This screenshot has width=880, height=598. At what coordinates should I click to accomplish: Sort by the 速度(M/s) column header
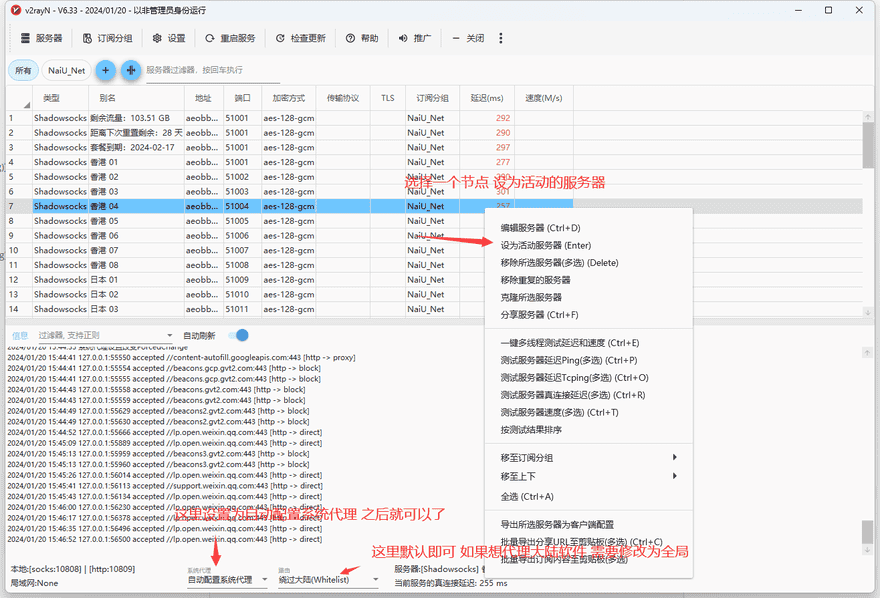[544, 98]
